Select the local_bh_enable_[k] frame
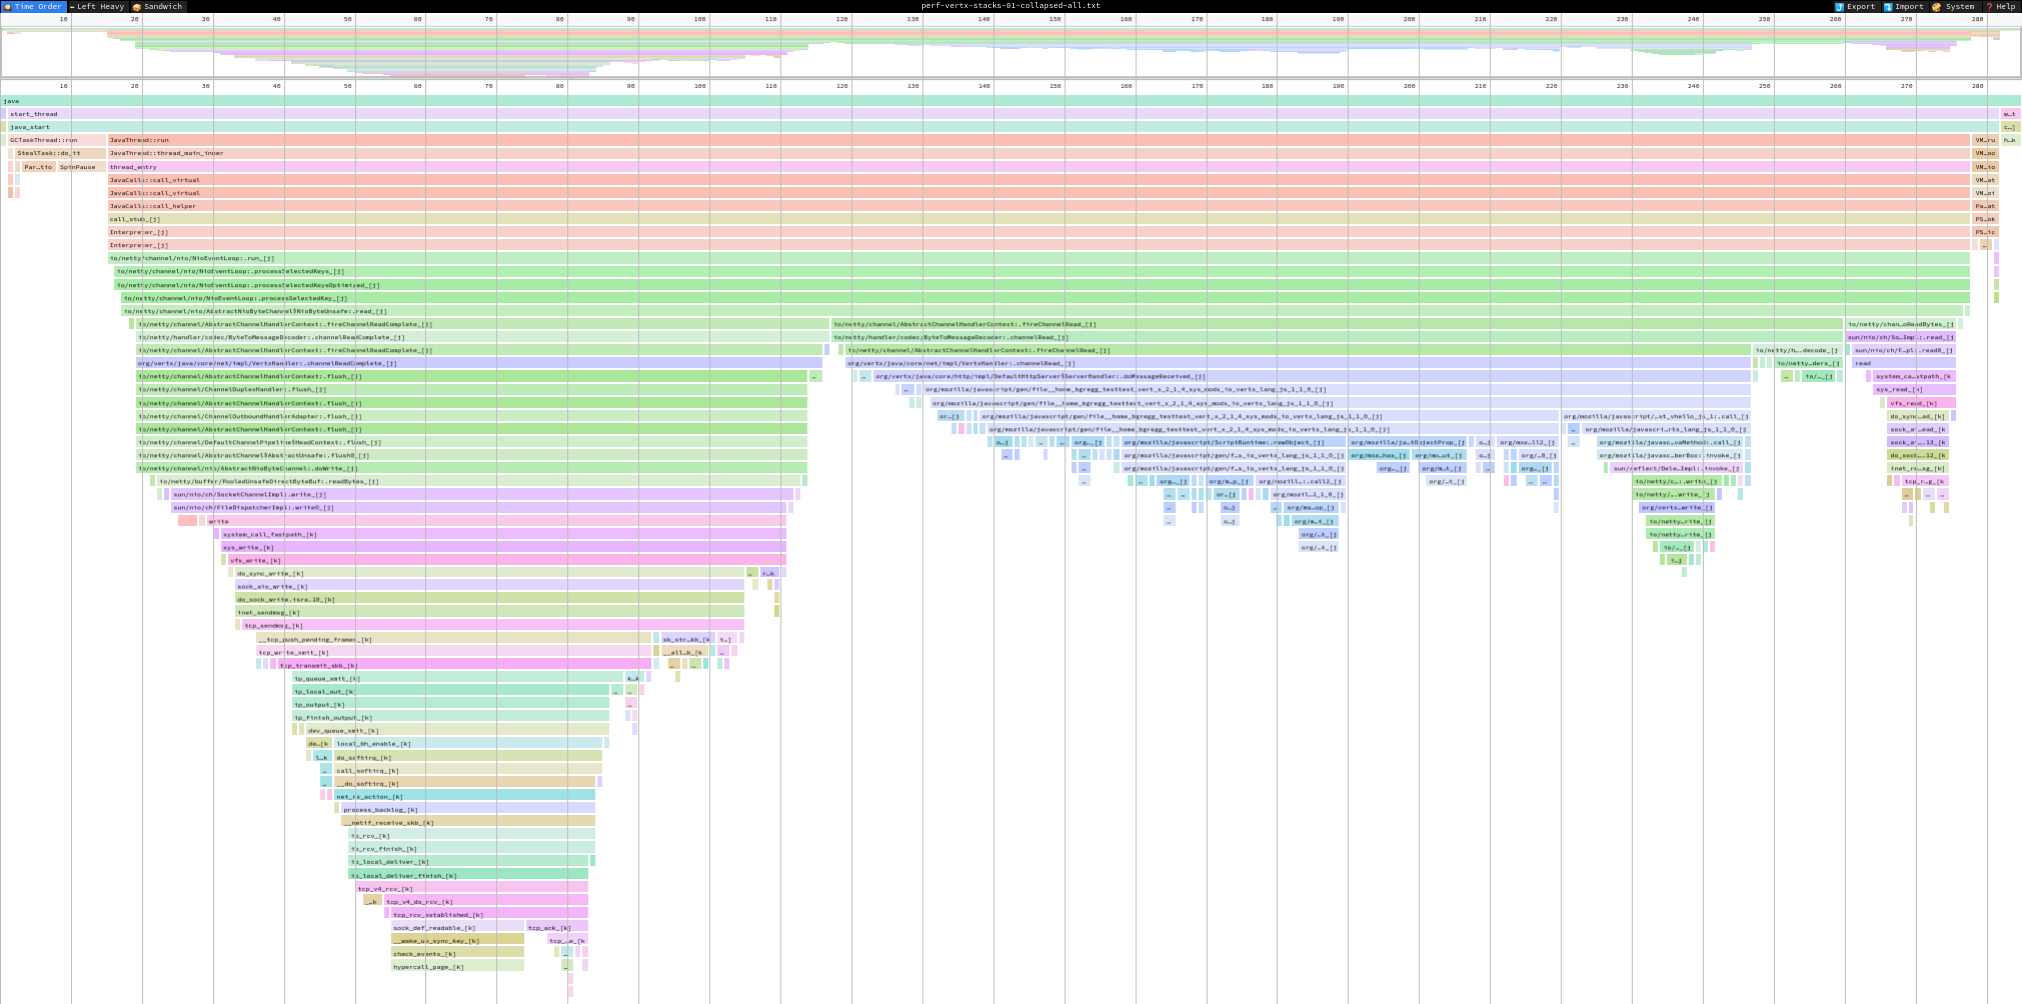Screen dimensions: 2022x1004 [468, 743]
